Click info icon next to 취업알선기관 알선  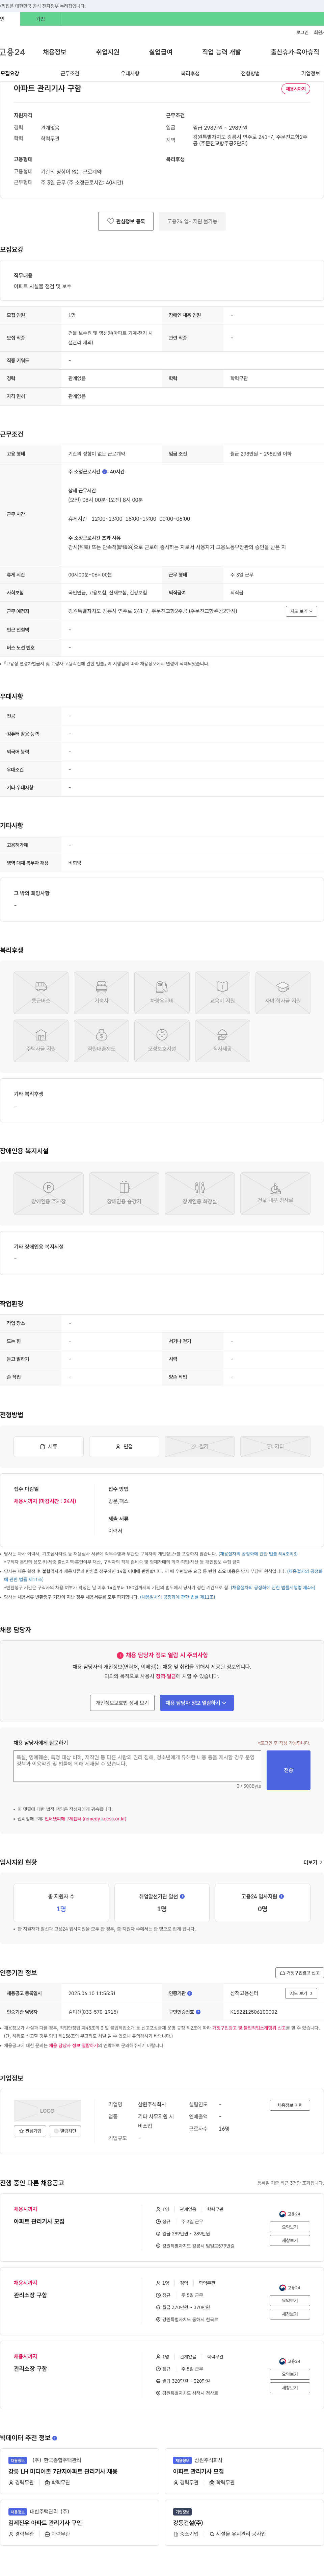point(182,1896)
